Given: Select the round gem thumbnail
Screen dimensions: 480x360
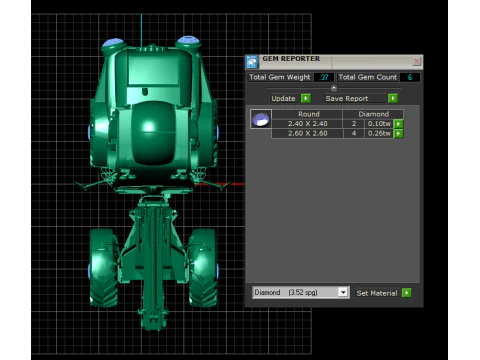Looking at the screenshot, I should point(261,119).
